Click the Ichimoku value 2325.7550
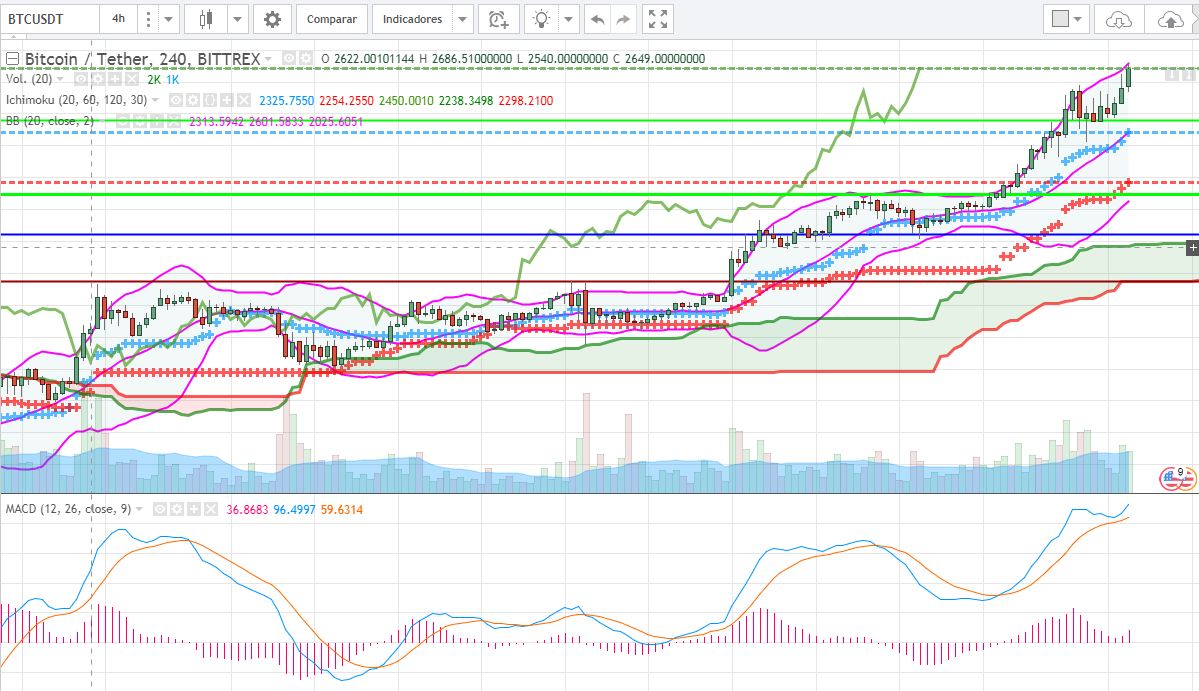1199x691 pixels. (x=287, y=100)
